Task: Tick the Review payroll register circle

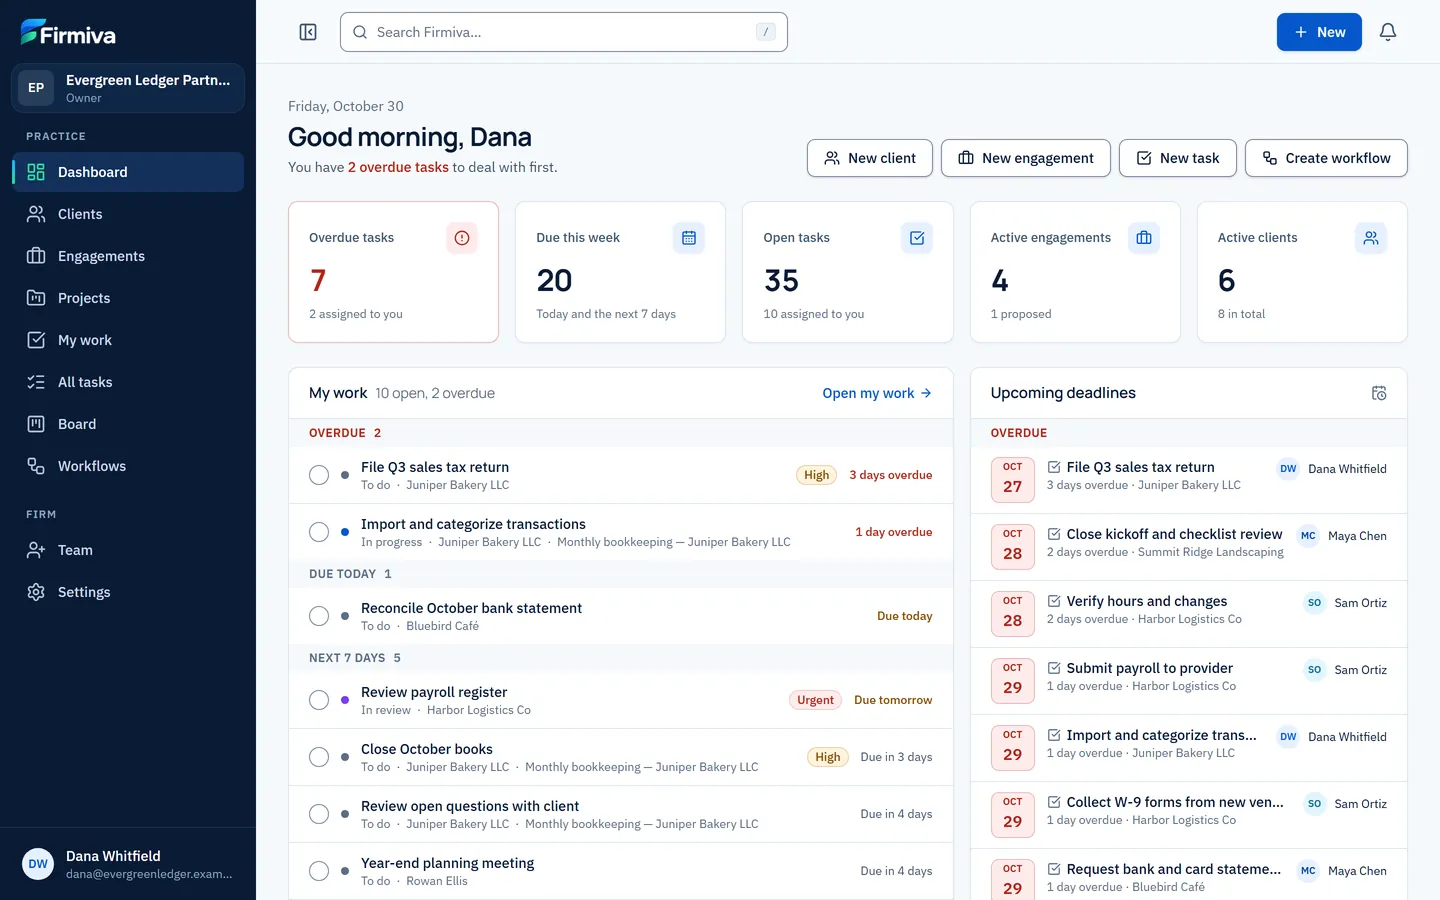Action: point(319,700)
